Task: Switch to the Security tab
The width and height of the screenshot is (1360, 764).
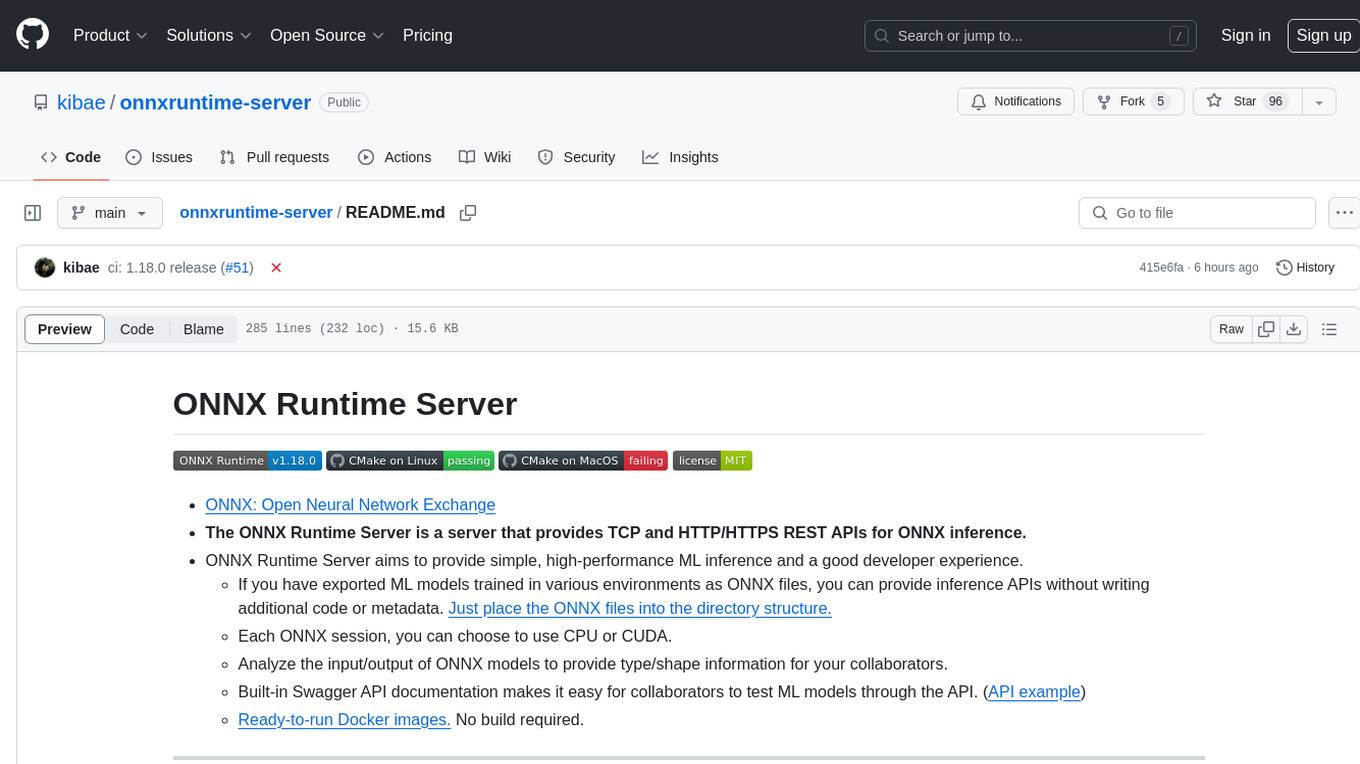Action: [x=576, y=157]
